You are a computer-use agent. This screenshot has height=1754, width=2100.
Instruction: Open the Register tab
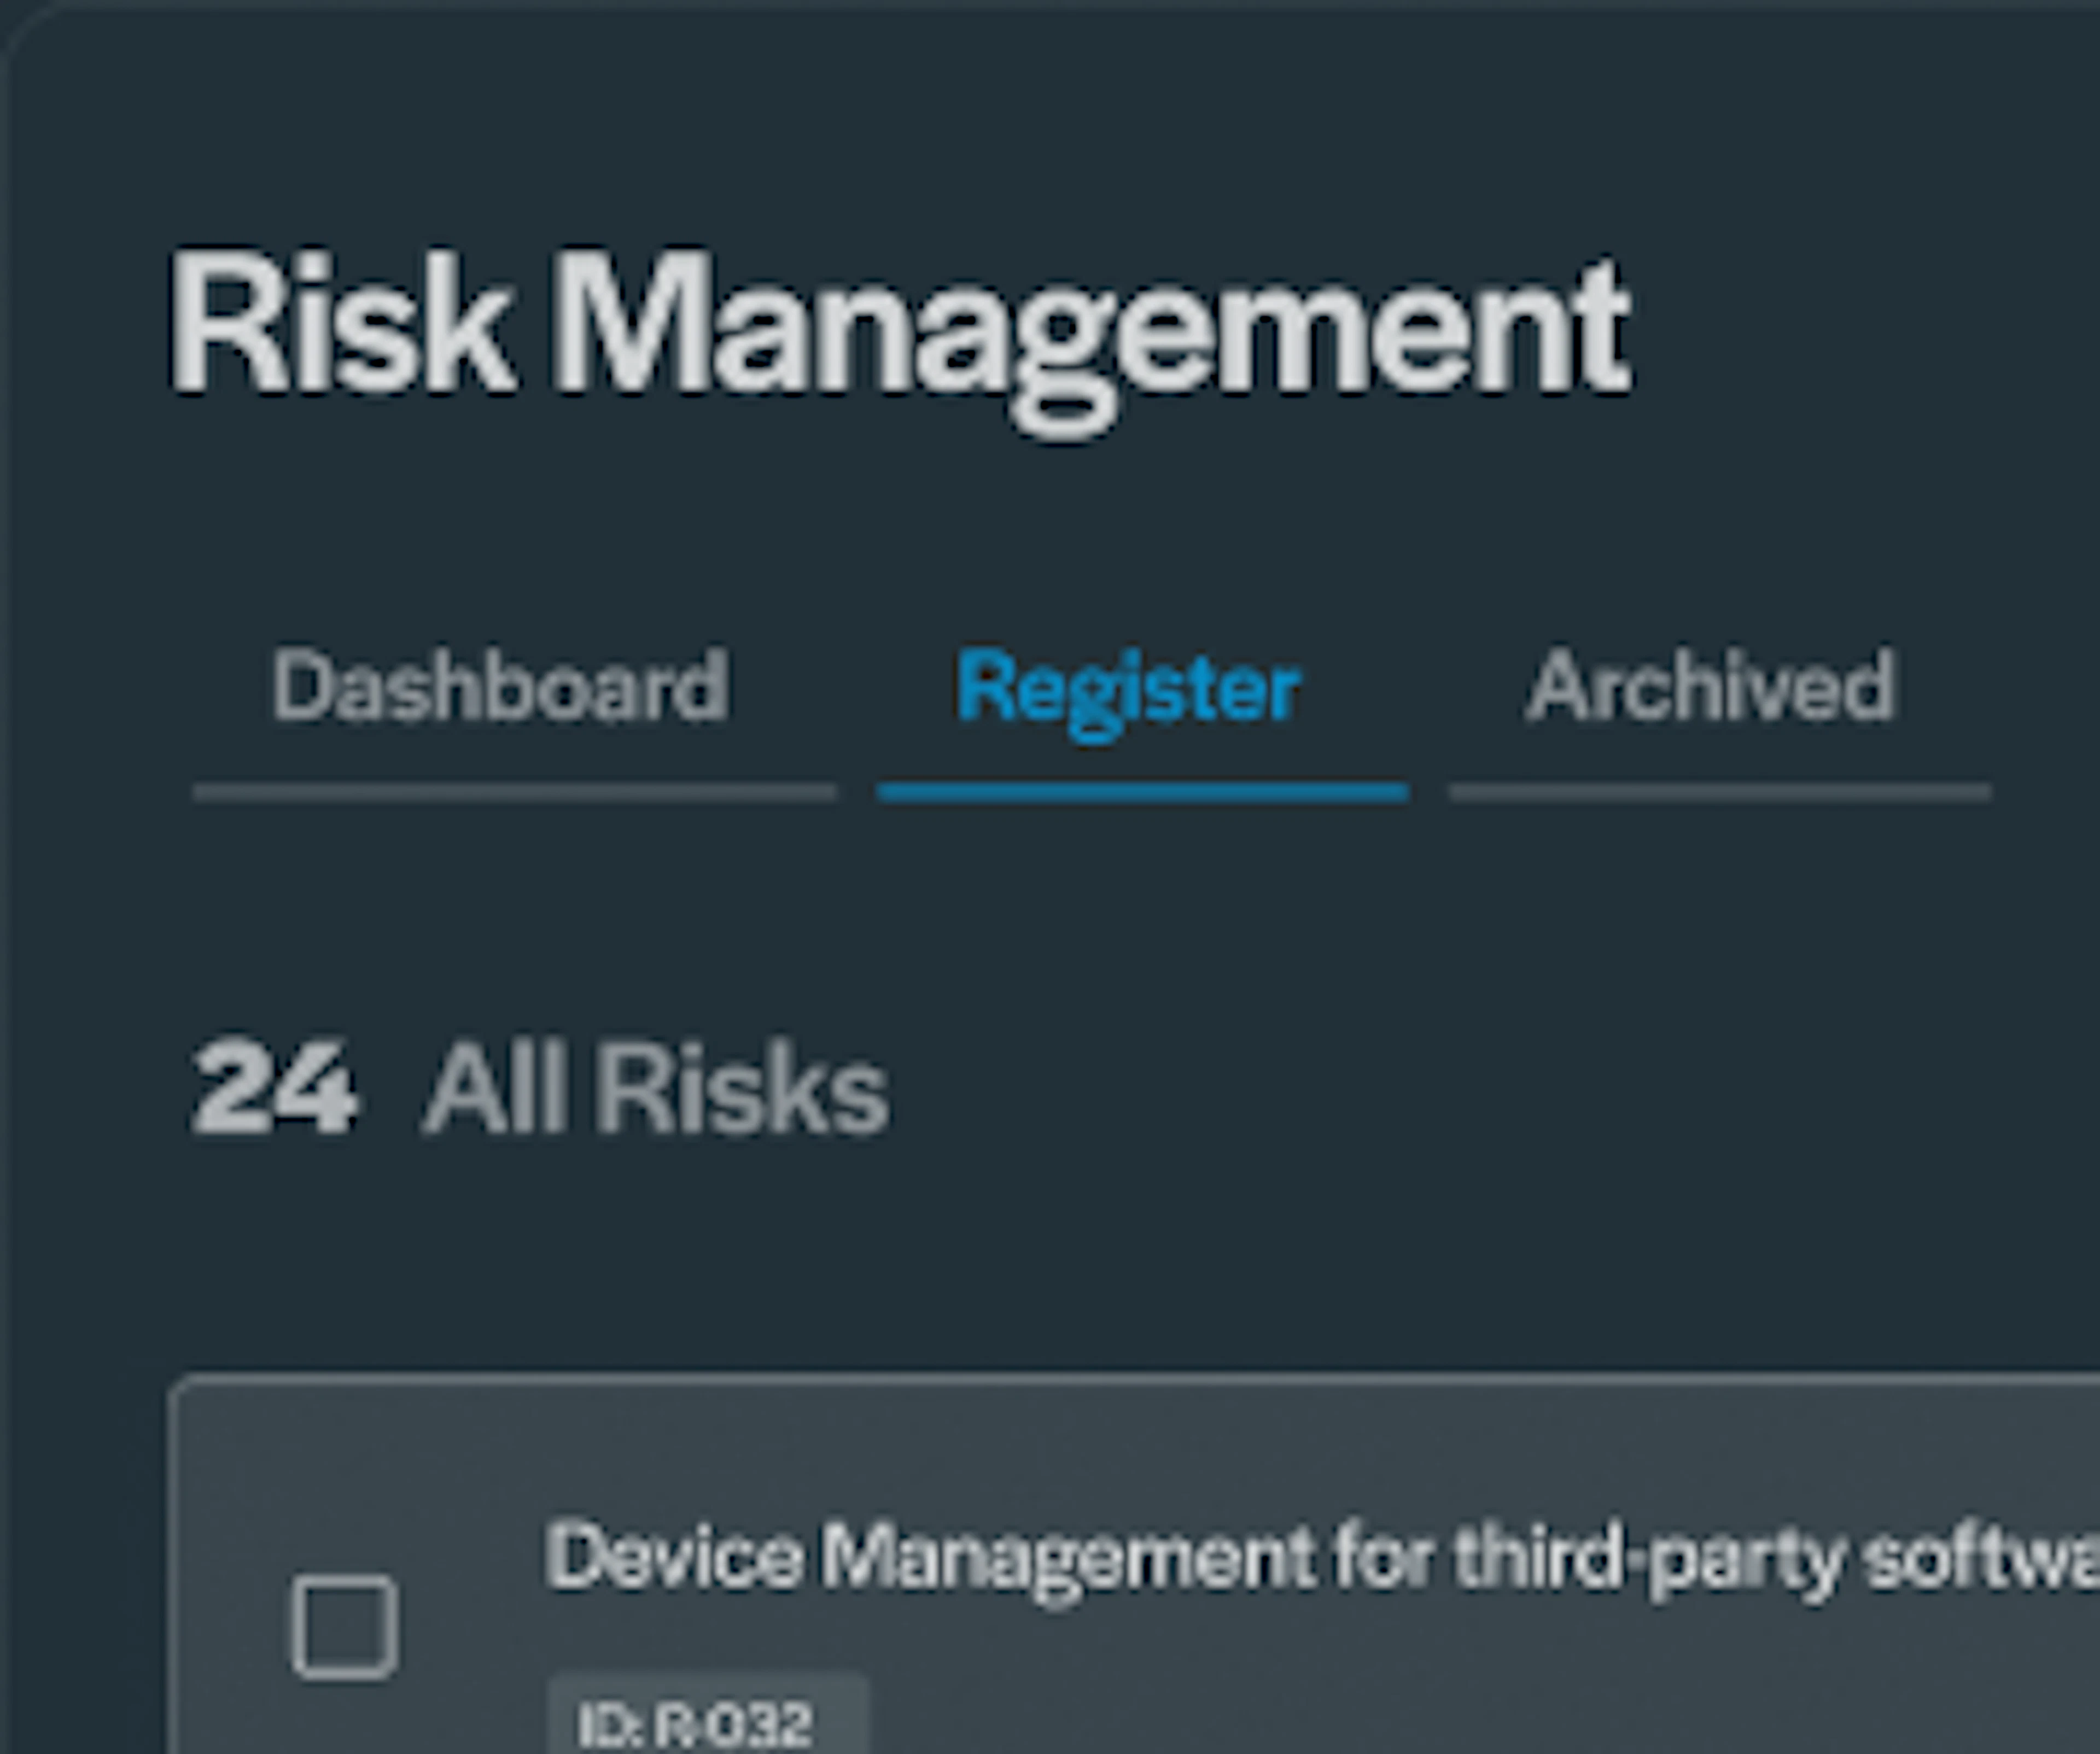[1128, 690]
